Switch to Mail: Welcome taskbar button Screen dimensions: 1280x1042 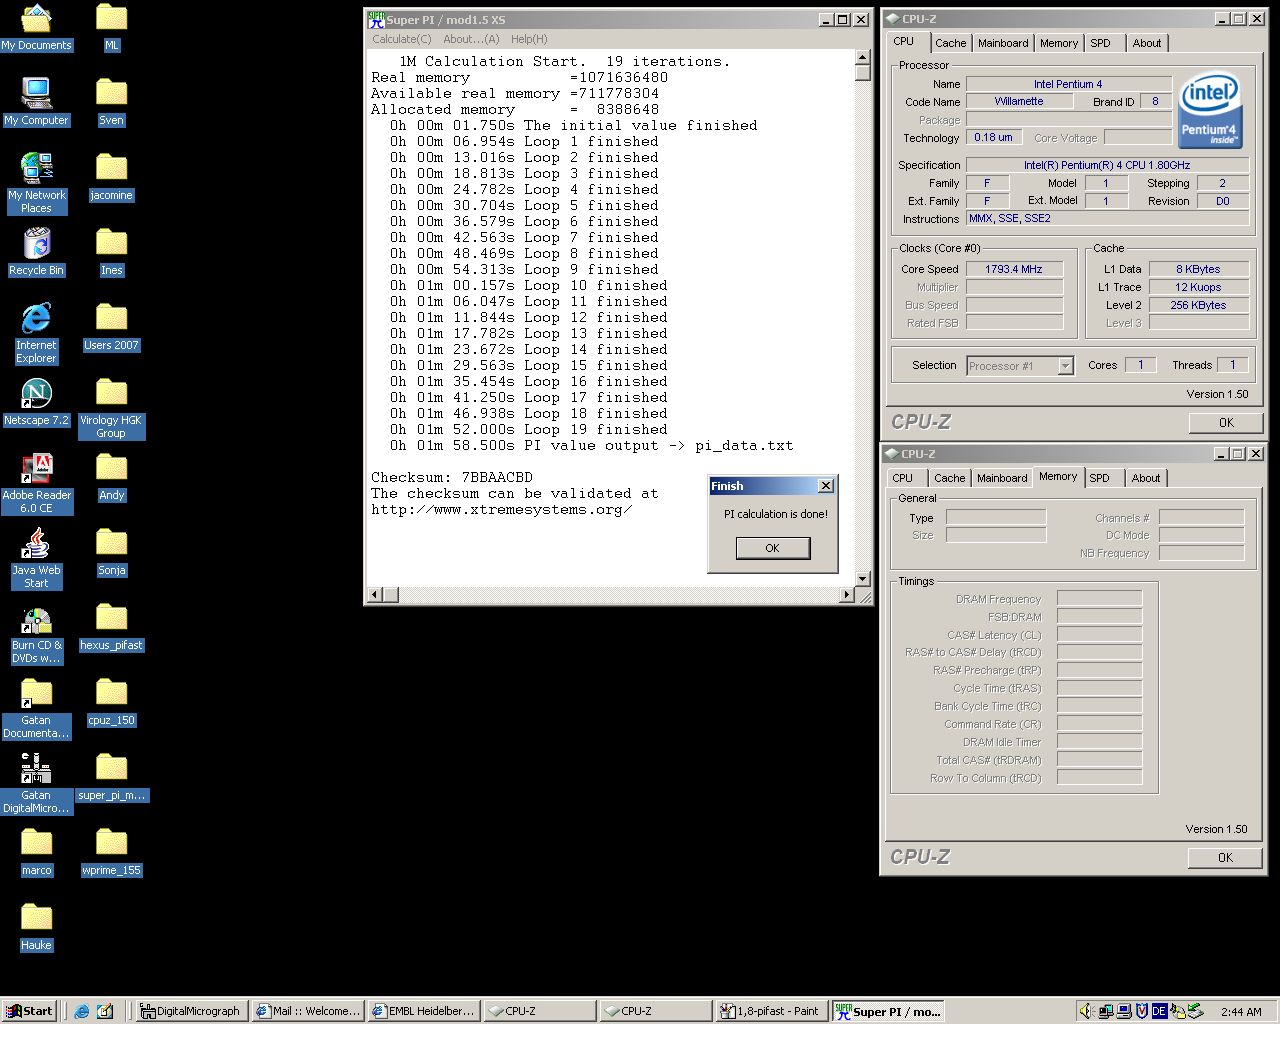pyautogui.click(x=307, y=1011)
